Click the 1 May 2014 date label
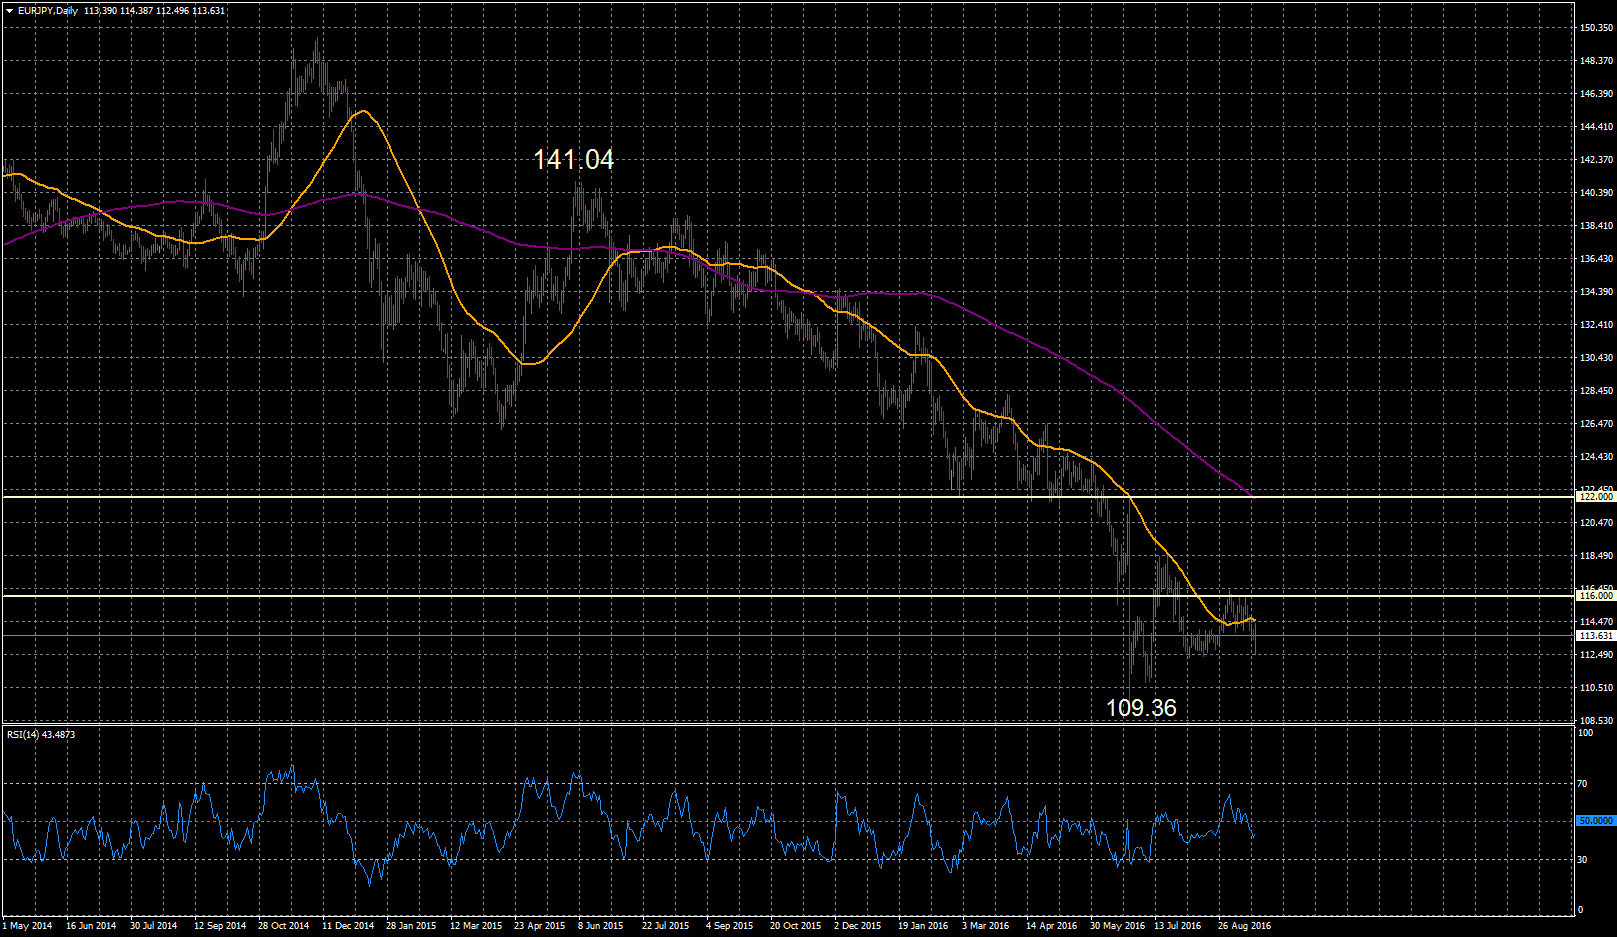Screen dimensions: 1617x937 (x=27, y=926)
